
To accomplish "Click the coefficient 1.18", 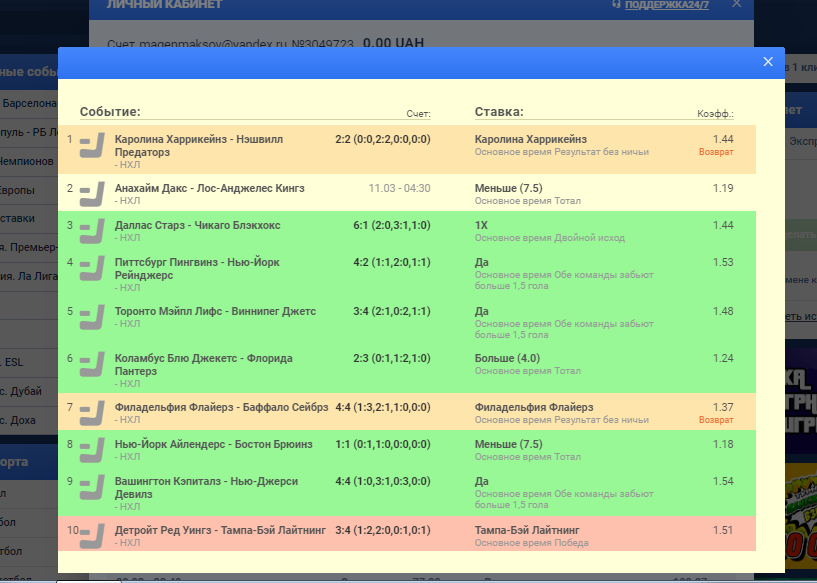I will click(x=723, y=444).
